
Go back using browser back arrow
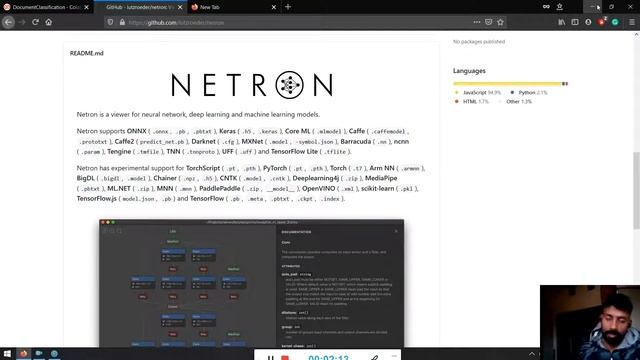click(8, 22)
